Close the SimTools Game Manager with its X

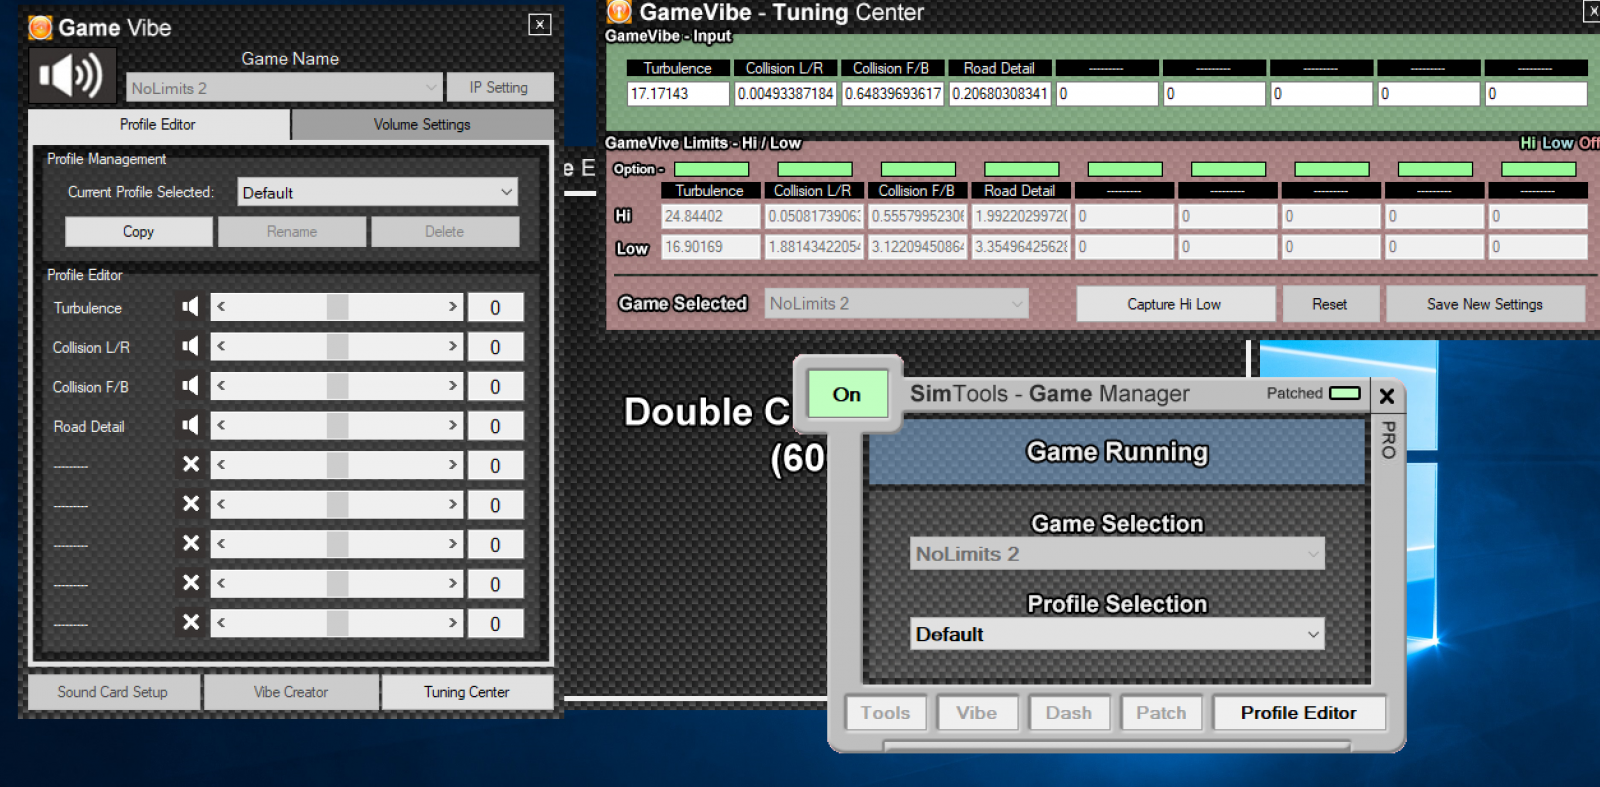point(1387,396)
